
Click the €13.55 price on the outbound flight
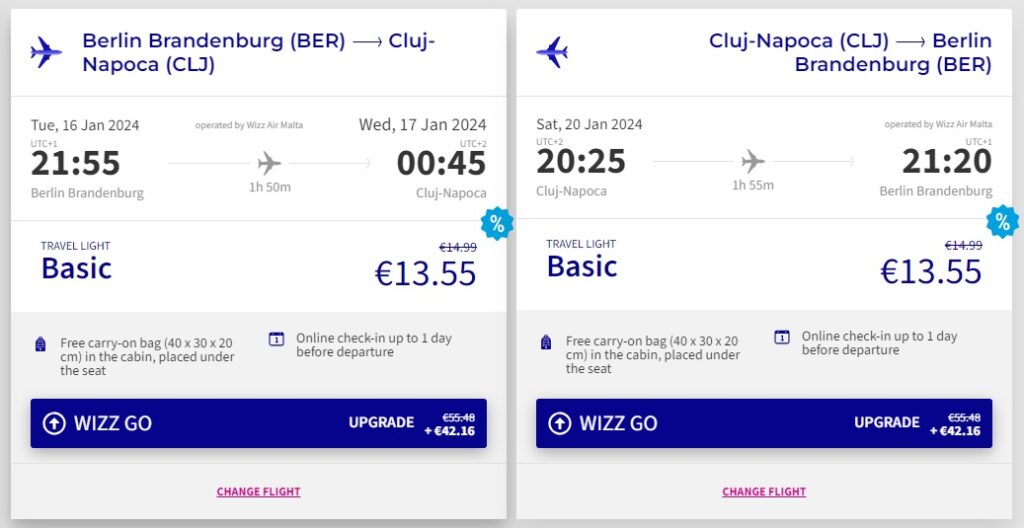(x=425, y=273)
